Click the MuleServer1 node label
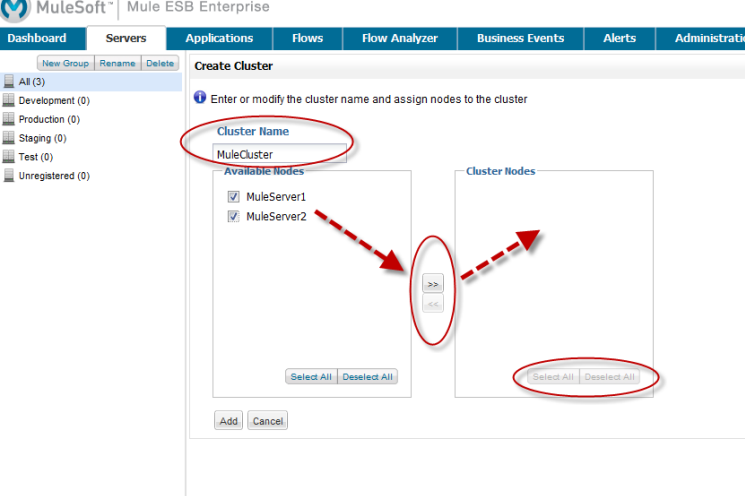Viewport: 745px width, 496px height. coord(276,197)
